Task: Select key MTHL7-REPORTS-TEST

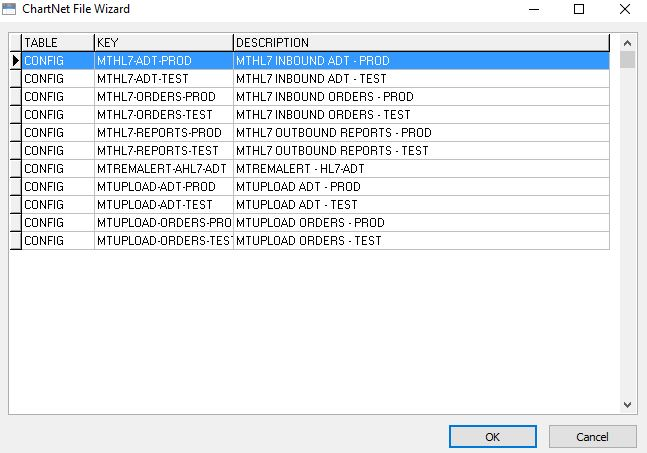Action: pos(164,151)
